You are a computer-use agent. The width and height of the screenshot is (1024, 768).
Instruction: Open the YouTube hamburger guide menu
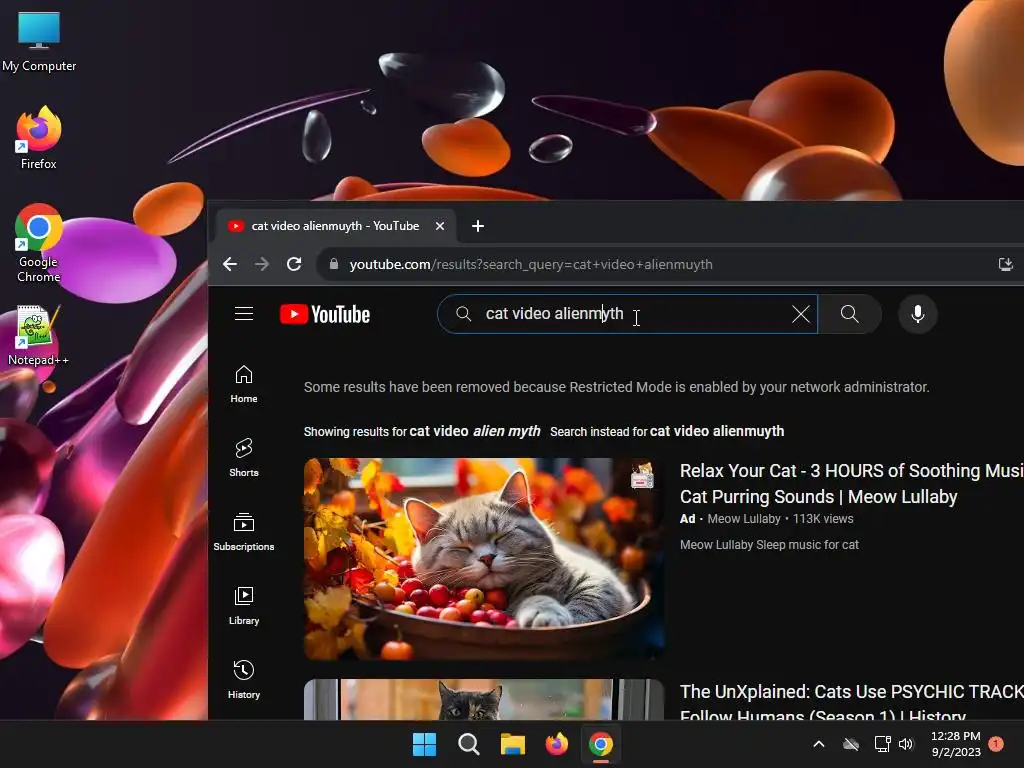click(x=244, y=314)
